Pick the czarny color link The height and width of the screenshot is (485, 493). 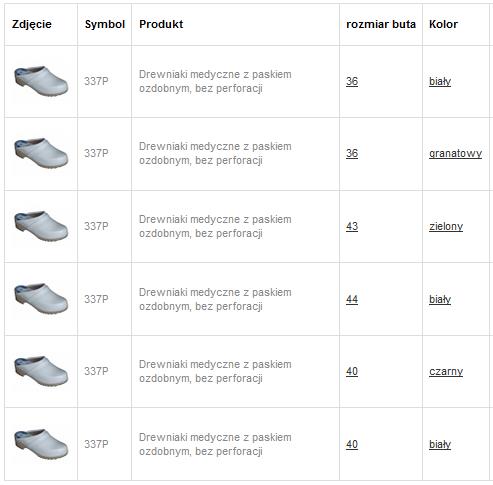coord(446,372)
